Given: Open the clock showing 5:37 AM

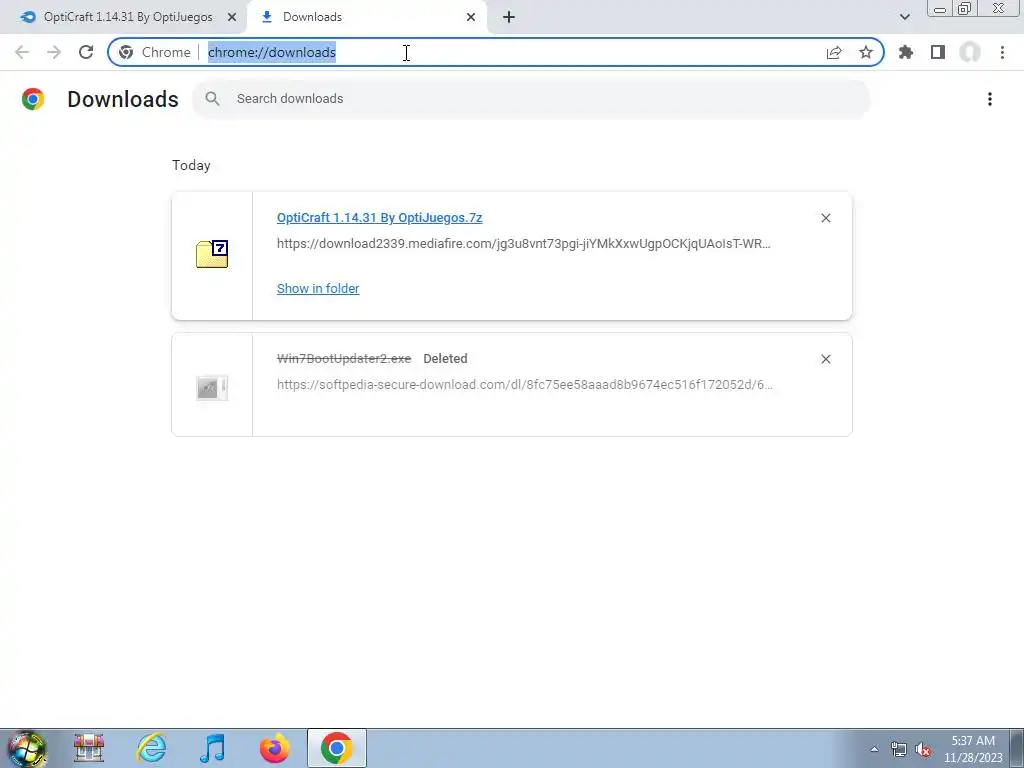Looking at the screenshot, I should tap(973, 749).
